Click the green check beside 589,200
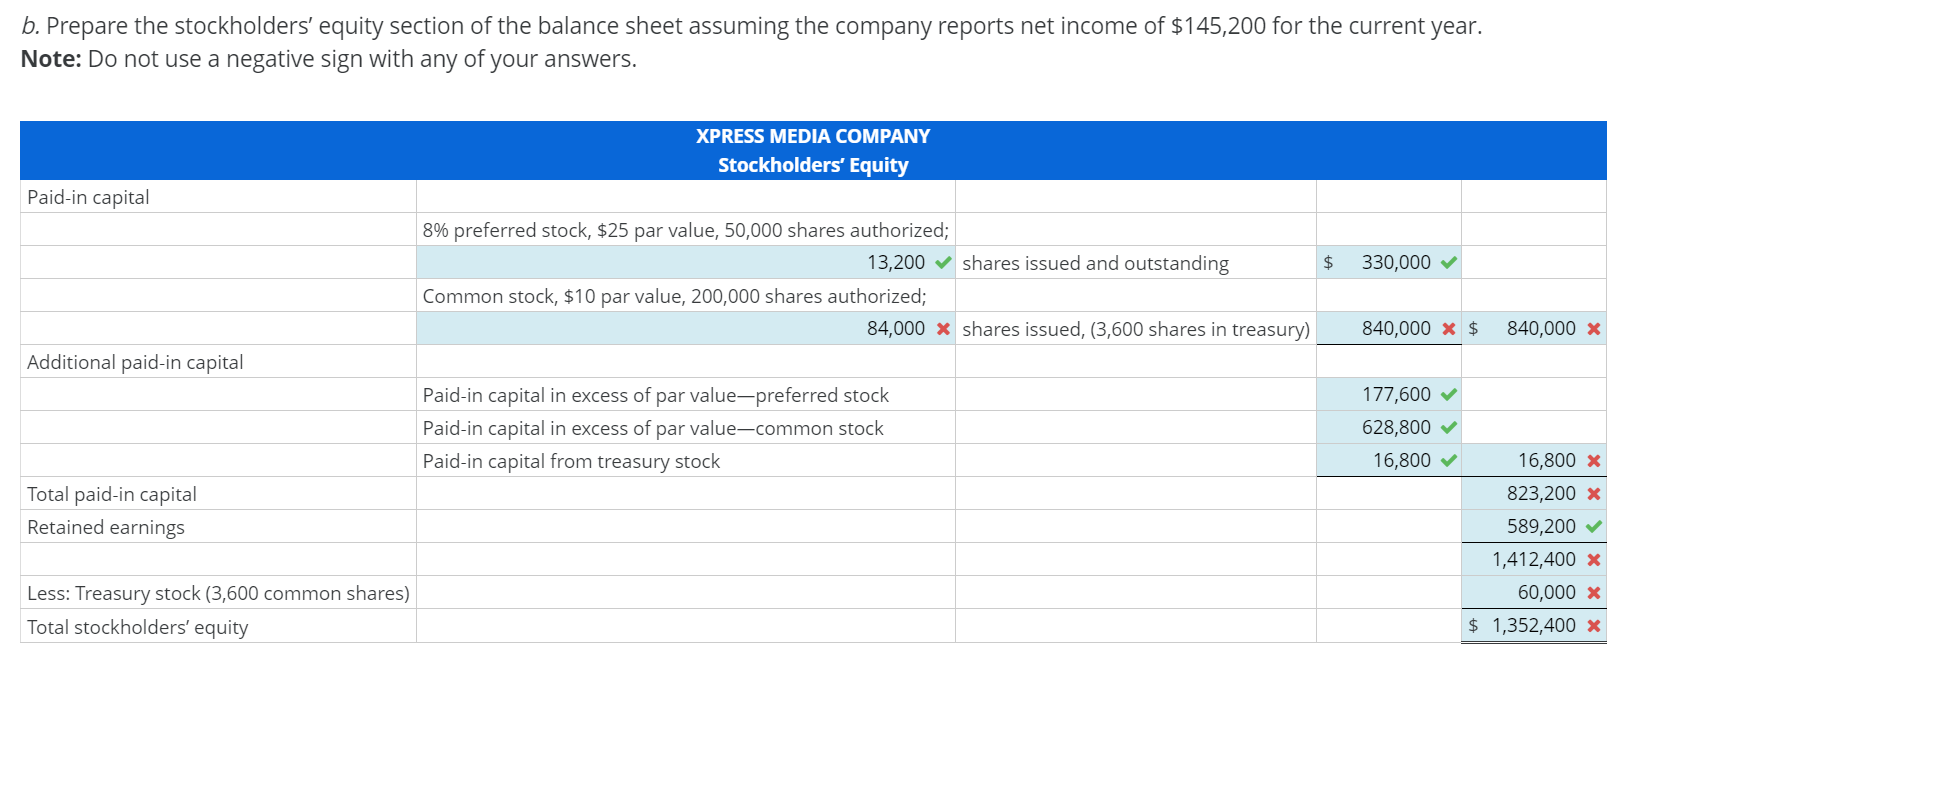 [x=1594, y=527]
